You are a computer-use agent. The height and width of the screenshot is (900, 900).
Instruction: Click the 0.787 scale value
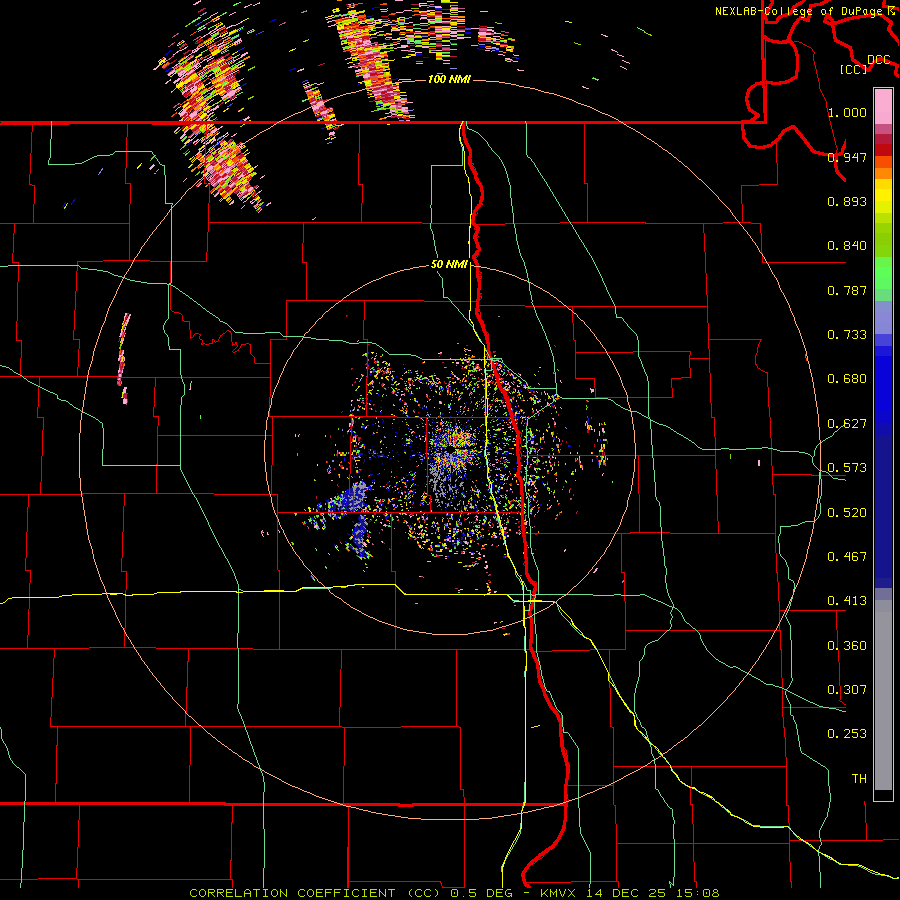[x=847, y=290]
